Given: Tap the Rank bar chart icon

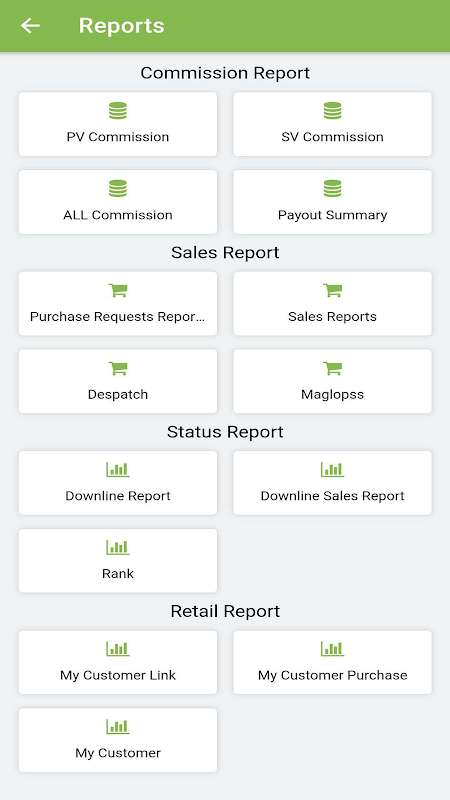Looking at the screenshot, I should point(118,547).
